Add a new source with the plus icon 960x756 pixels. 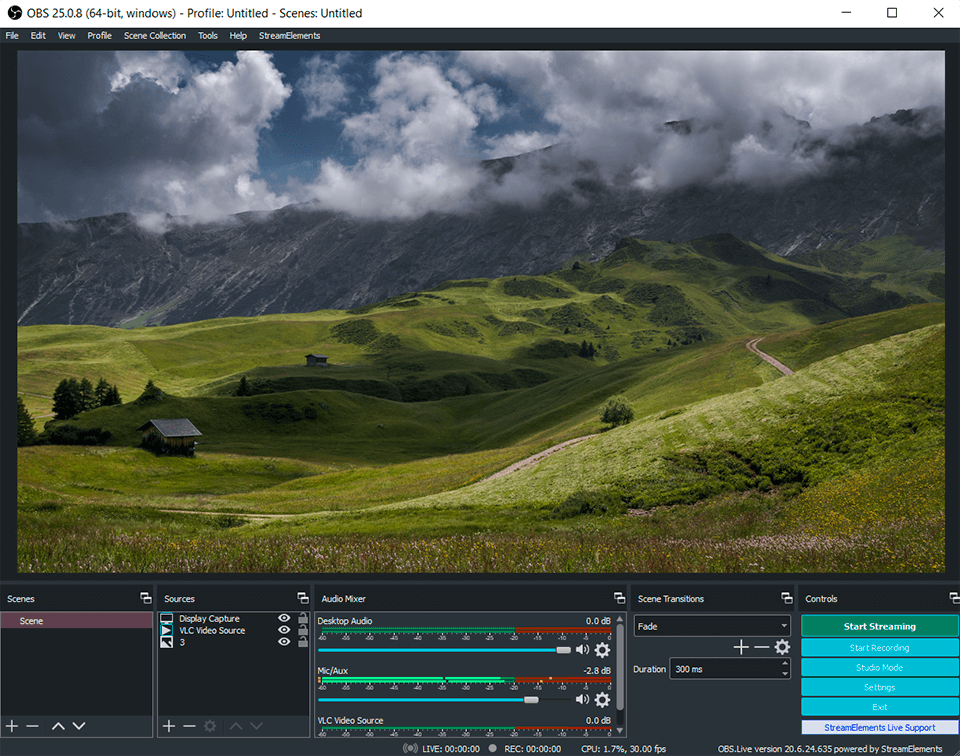[x=169, y=726]
